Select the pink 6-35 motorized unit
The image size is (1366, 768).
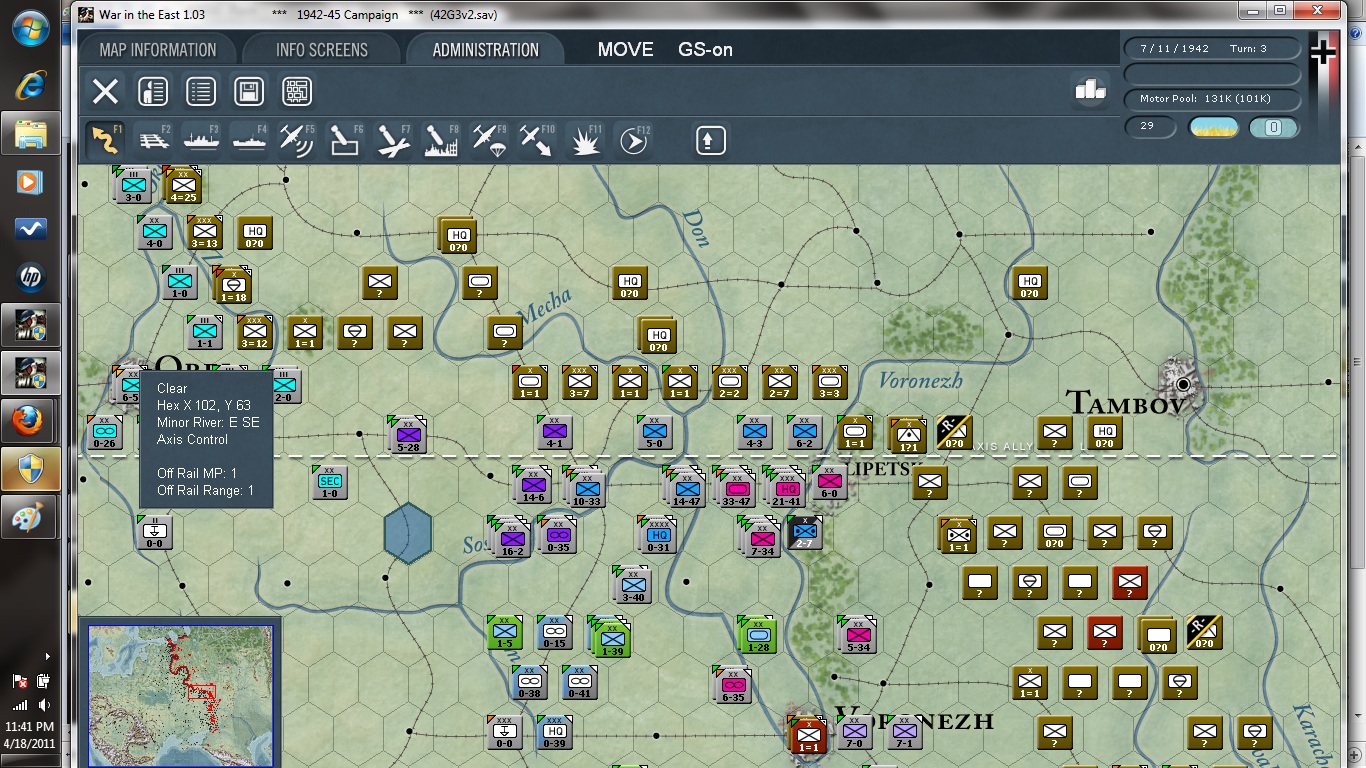(x=734, y=685)
